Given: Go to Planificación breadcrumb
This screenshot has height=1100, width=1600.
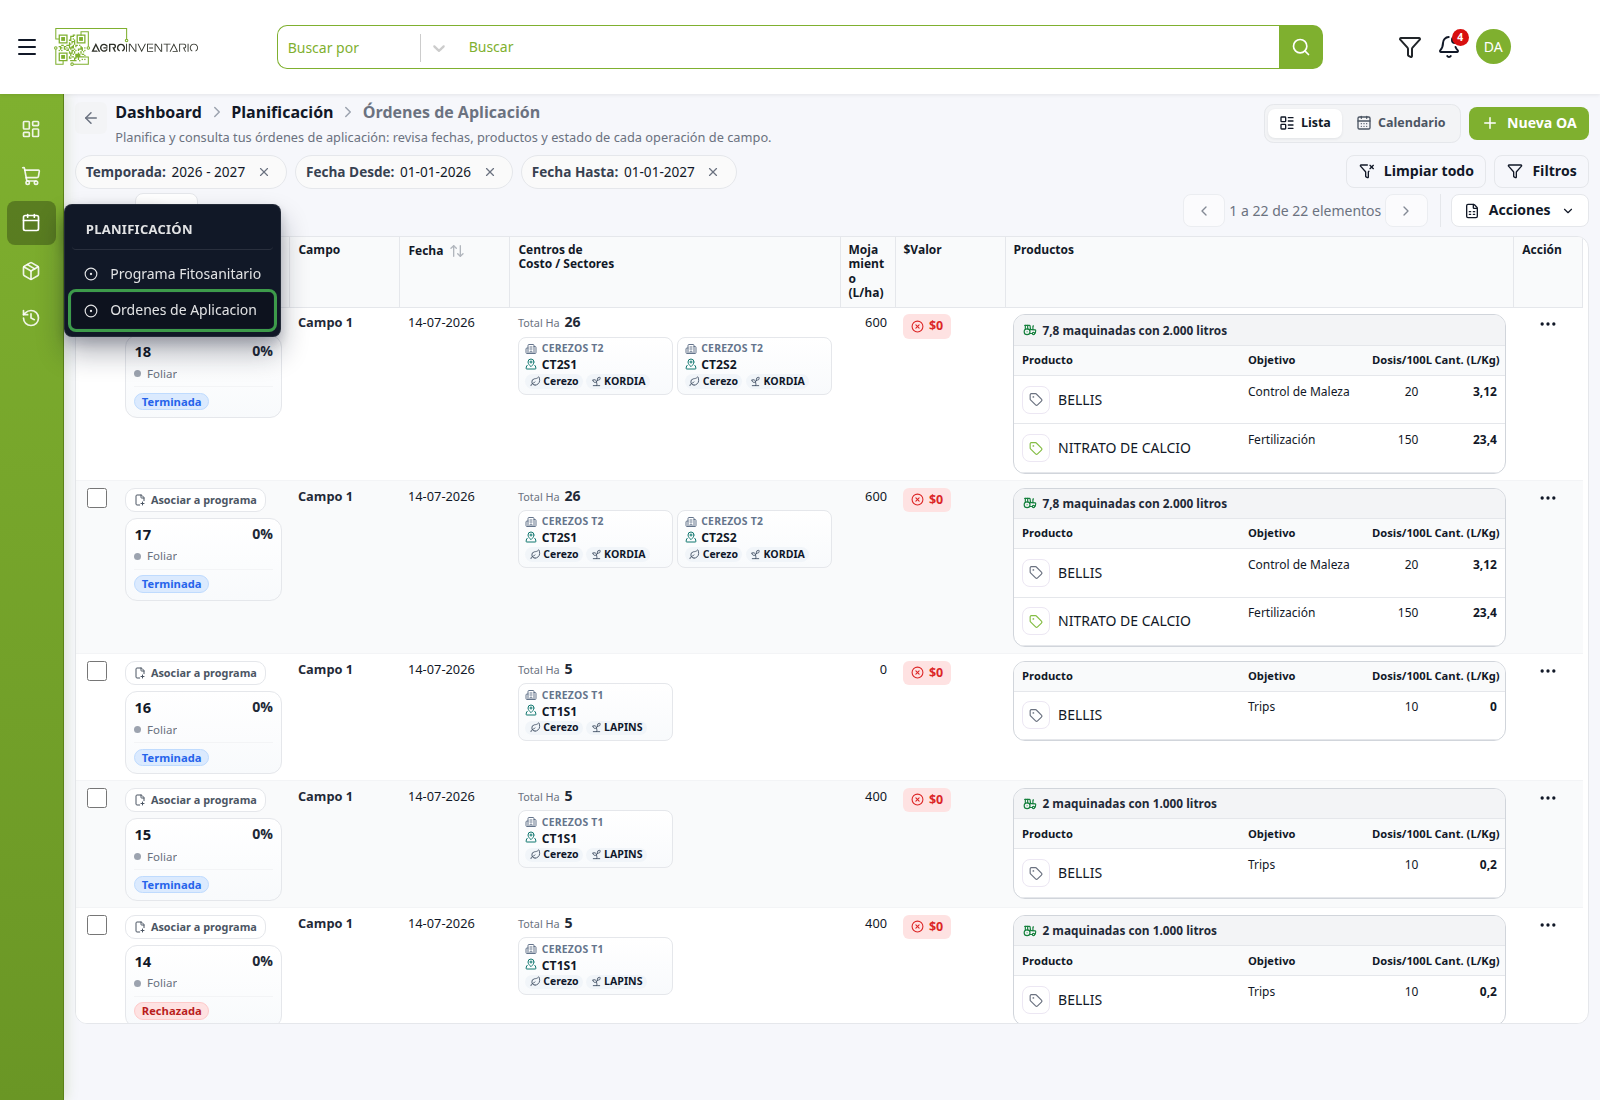Looking at the screenshot, I should (x=282, y=112).
